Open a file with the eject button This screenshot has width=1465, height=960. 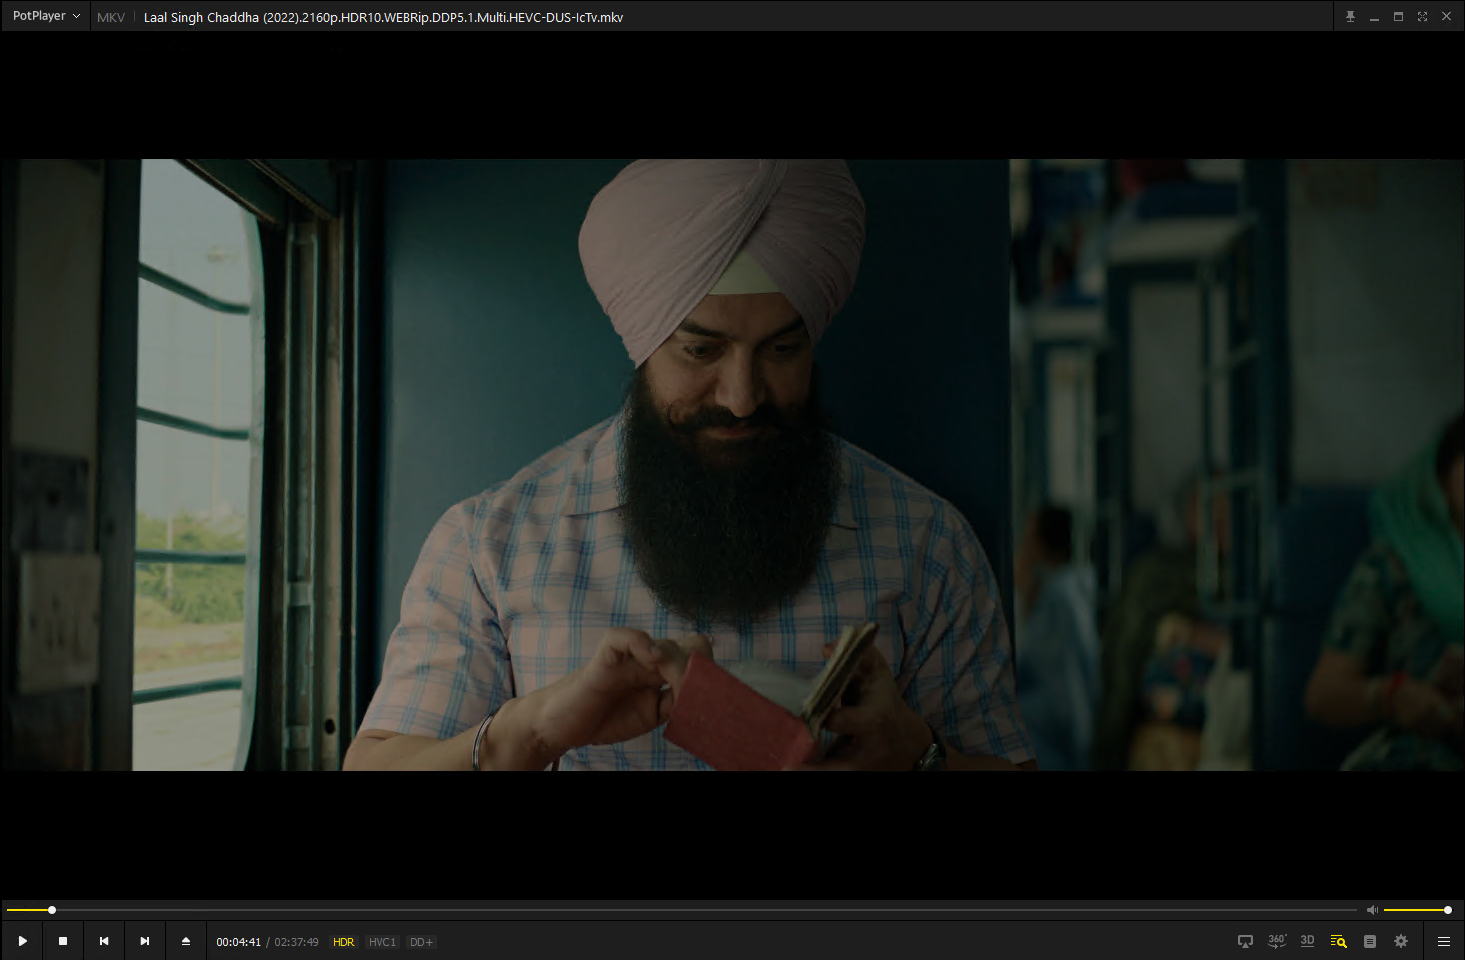pyautogui.click(x=186, y=941)
